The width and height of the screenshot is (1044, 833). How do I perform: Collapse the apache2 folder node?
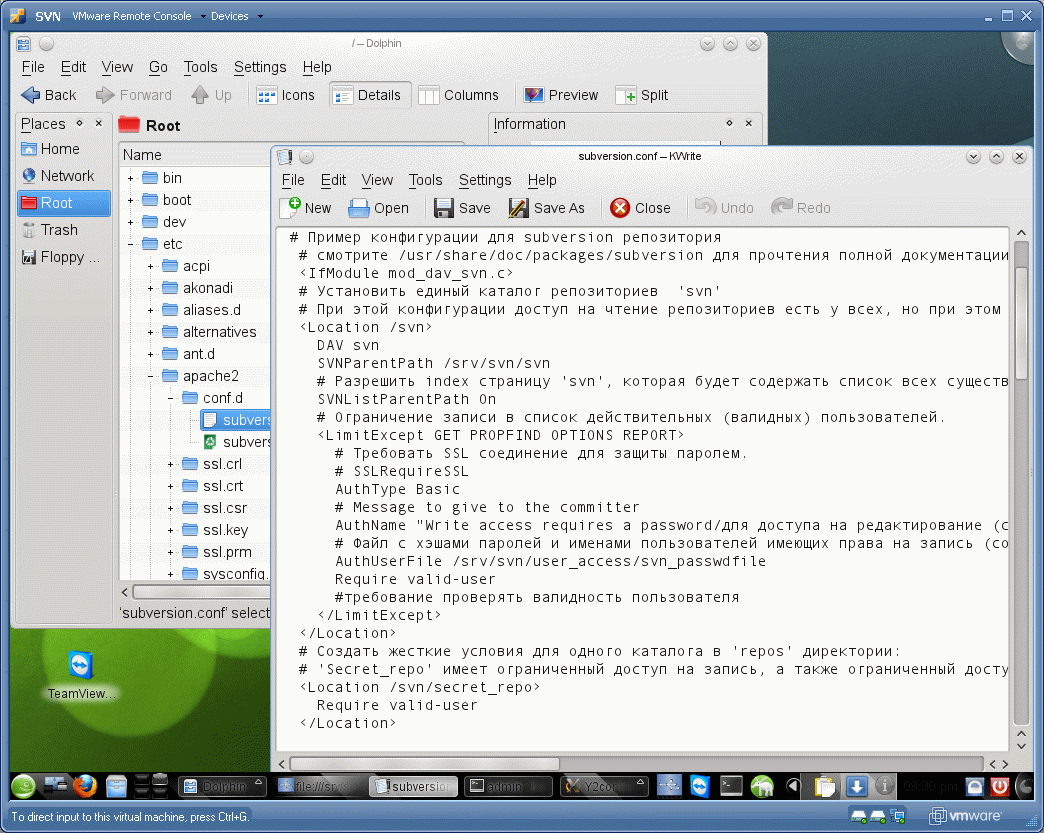coord(150,376)
